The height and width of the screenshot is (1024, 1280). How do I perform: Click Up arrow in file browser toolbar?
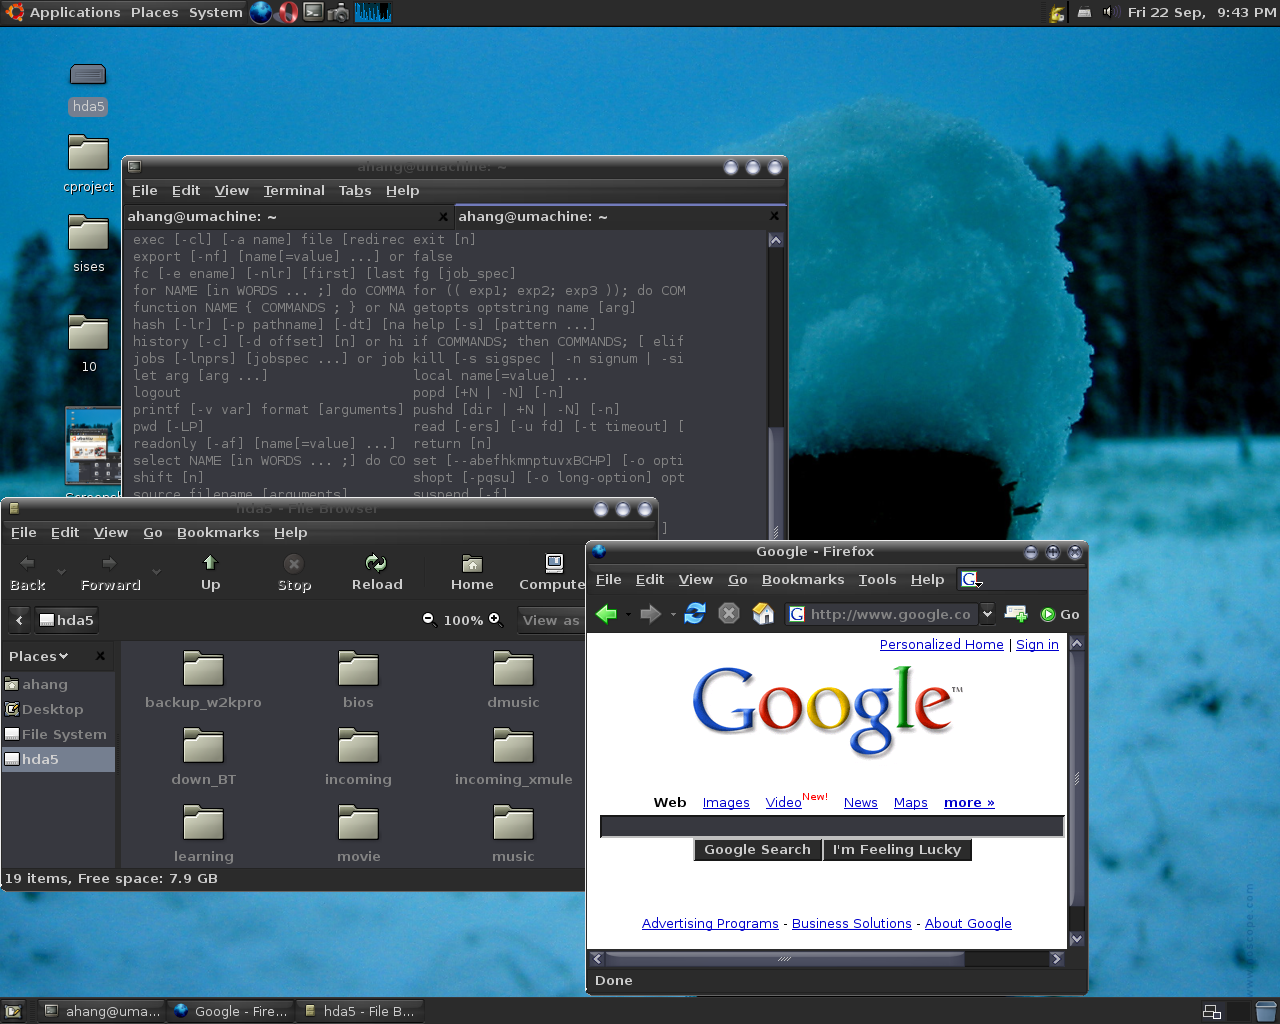point(210,573)
